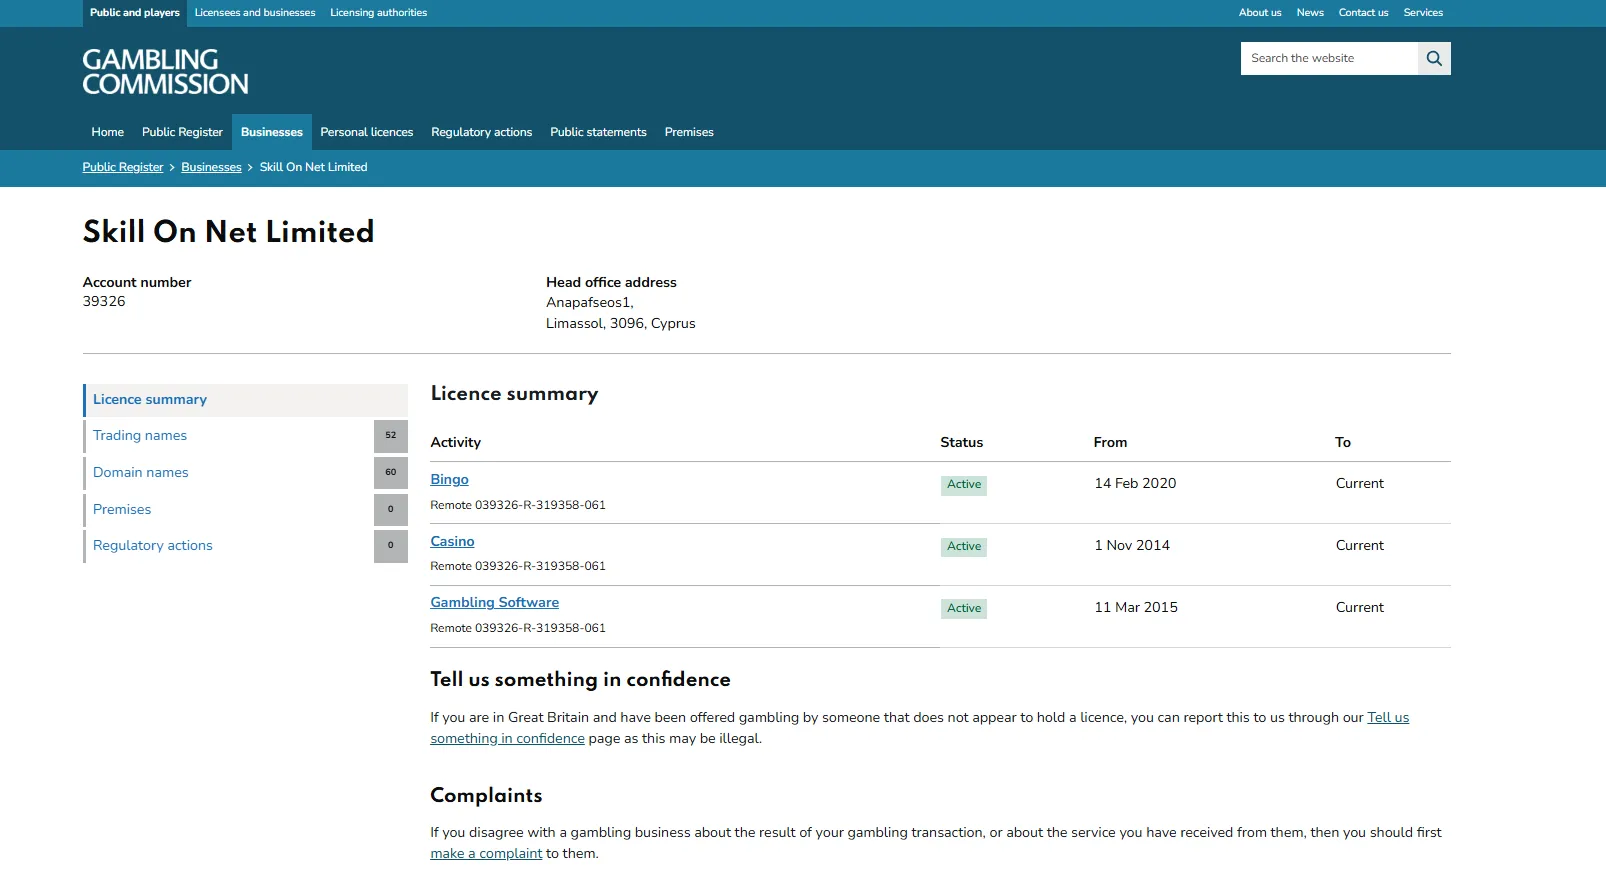Click Businesses breadcrumb link

point(211,167)
